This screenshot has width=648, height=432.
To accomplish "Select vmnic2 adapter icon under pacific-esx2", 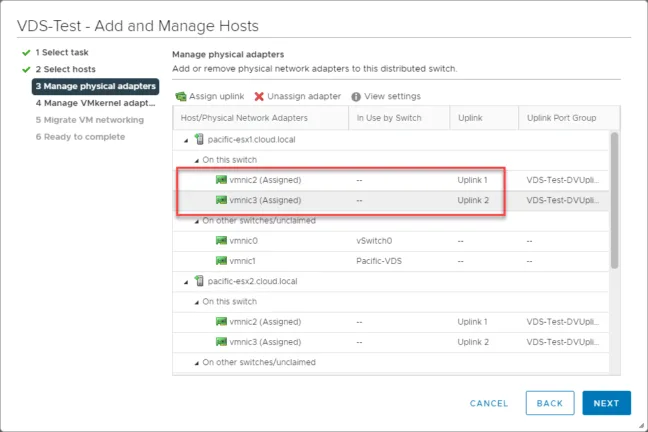I will pyautogui.click(x=222, y=322).
